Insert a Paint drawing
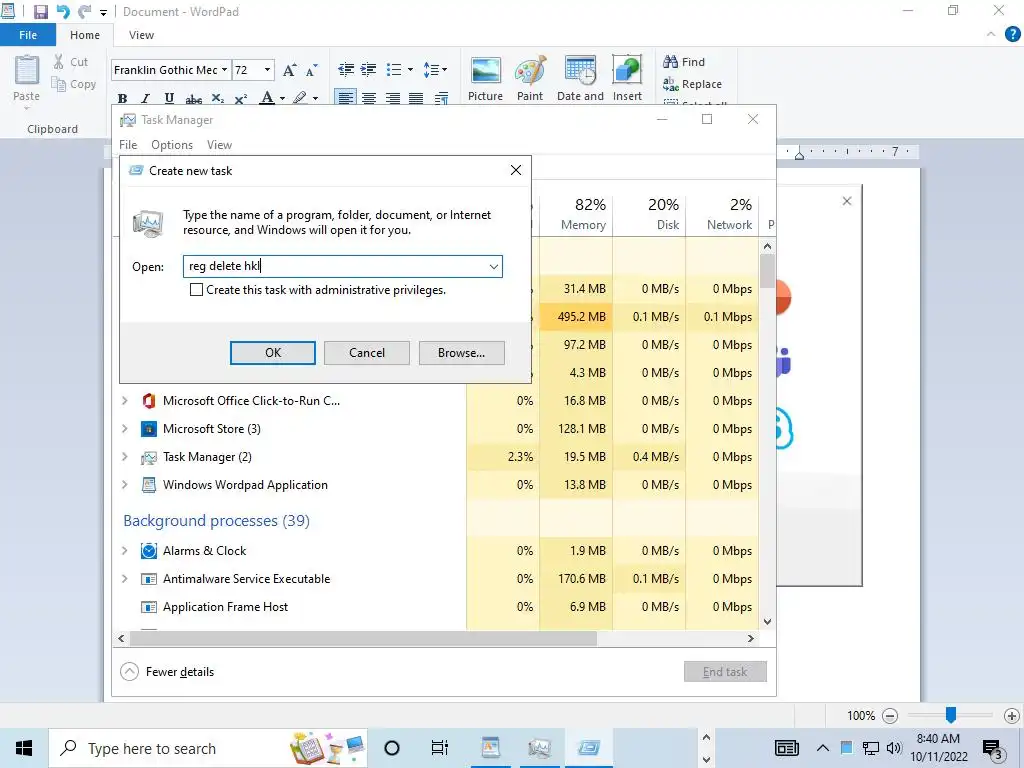This screenshot has width=1024, height=768. (x=530, y=78)
